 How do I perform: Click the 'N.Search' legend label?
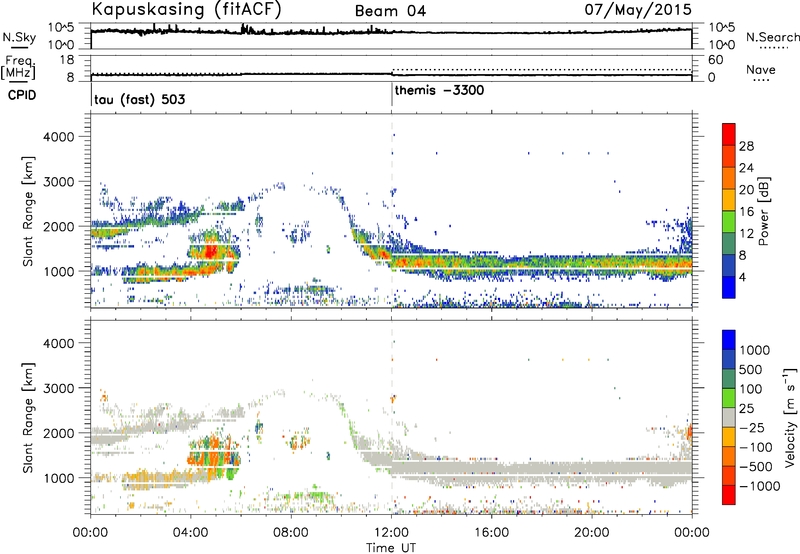tap(772, 37)
